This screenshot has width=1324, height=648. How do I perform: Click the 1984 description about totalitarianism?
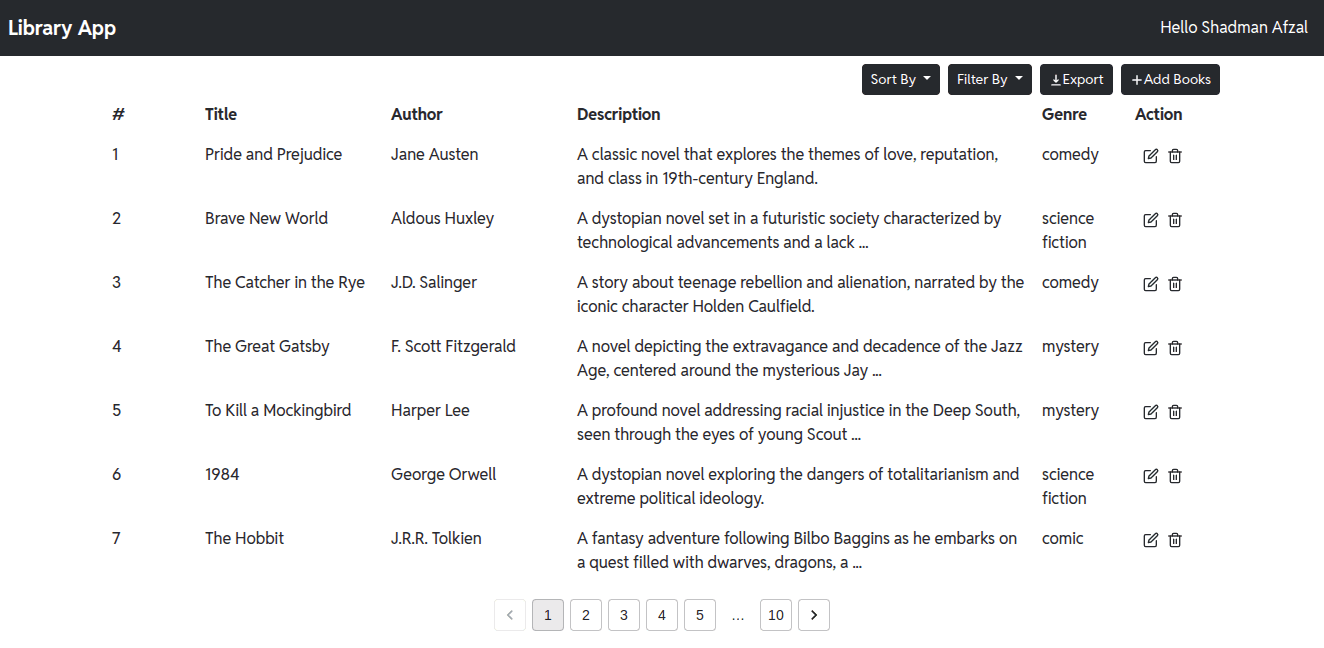(798, 486)
